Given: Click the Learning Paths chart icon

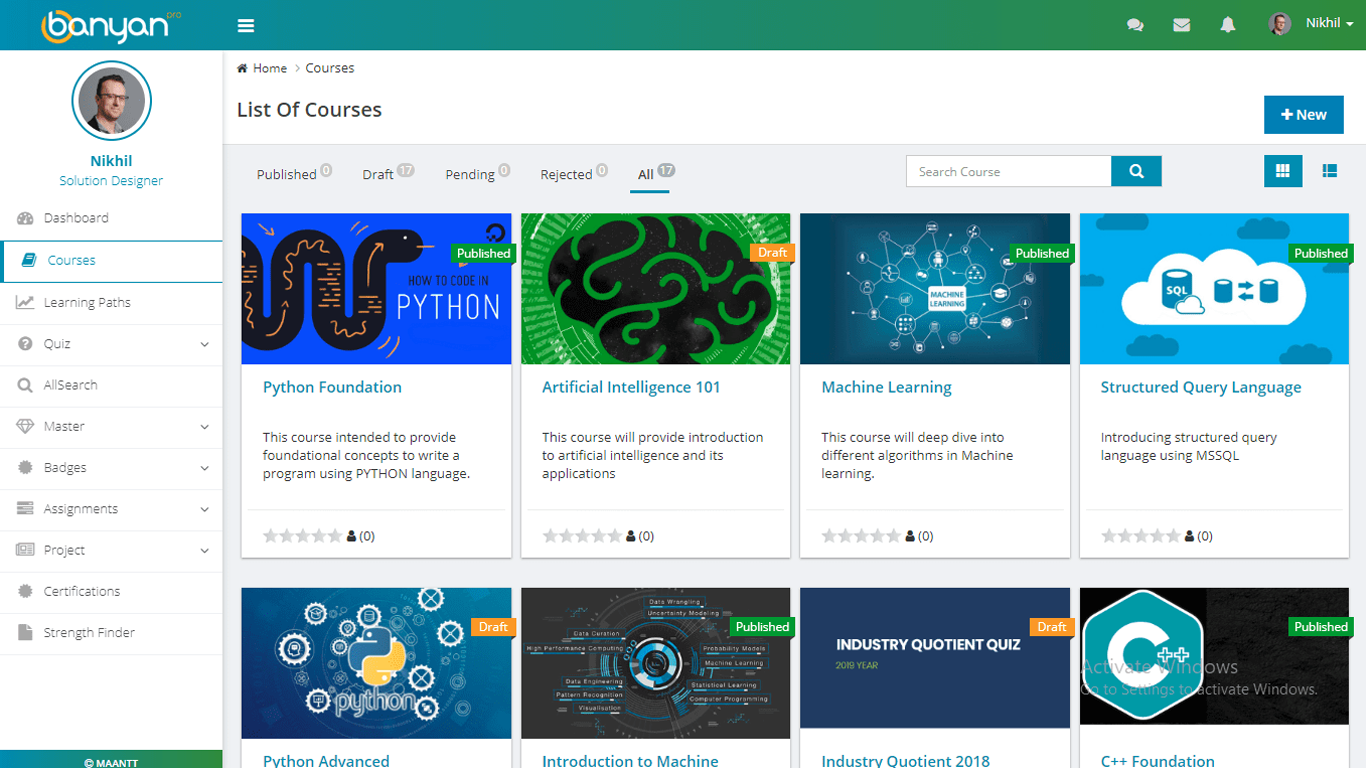Looking at the screenshot, I should tap(25, 302).
